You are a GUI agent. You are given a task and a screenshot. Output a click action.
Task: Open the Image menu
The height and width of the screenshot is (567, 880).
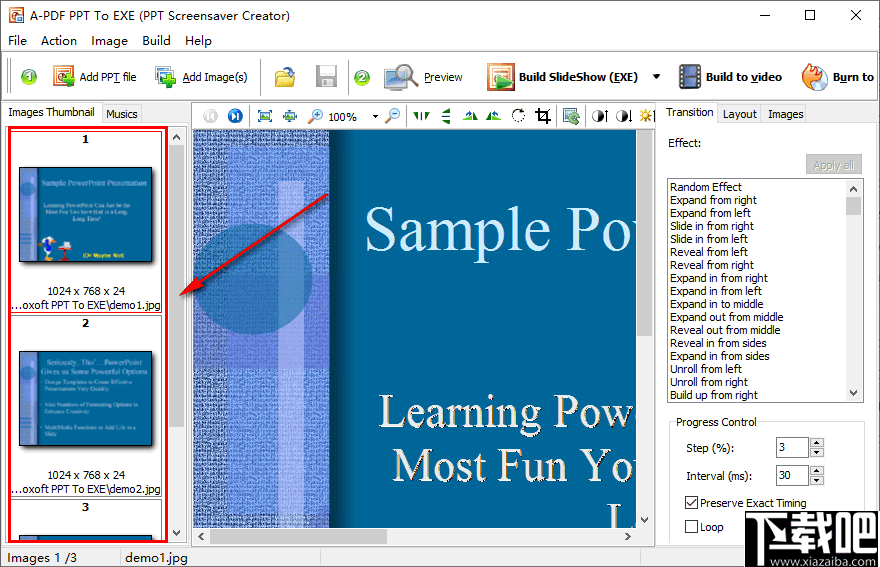109,41
